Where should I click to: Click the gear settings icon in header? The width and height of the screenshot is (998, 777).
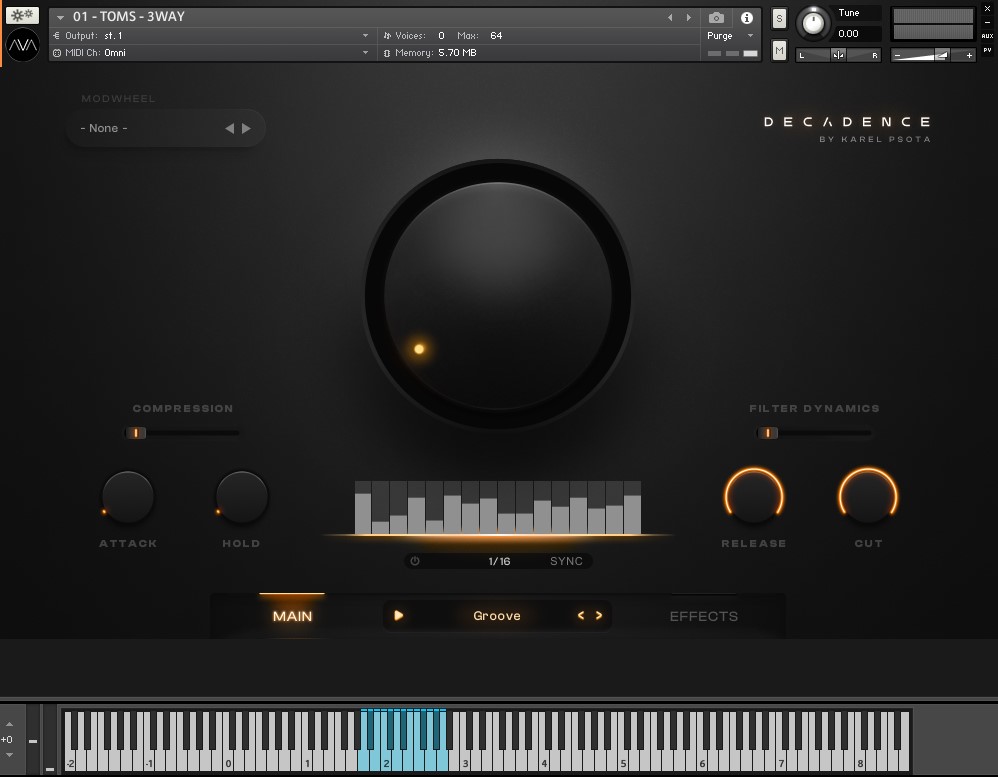point(23,16)
